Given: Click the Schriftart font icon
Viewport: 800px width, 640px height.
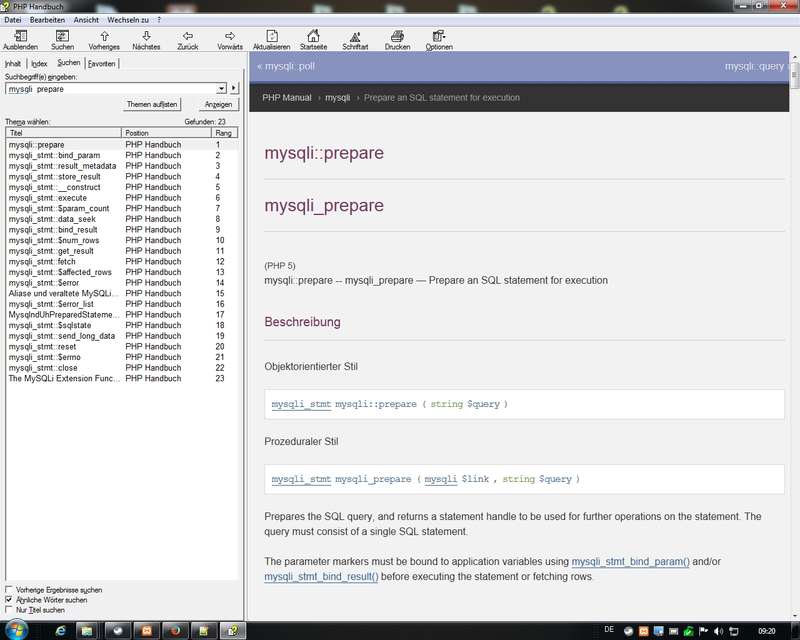Looking at the screenshot, I should (x=355, y=36).
